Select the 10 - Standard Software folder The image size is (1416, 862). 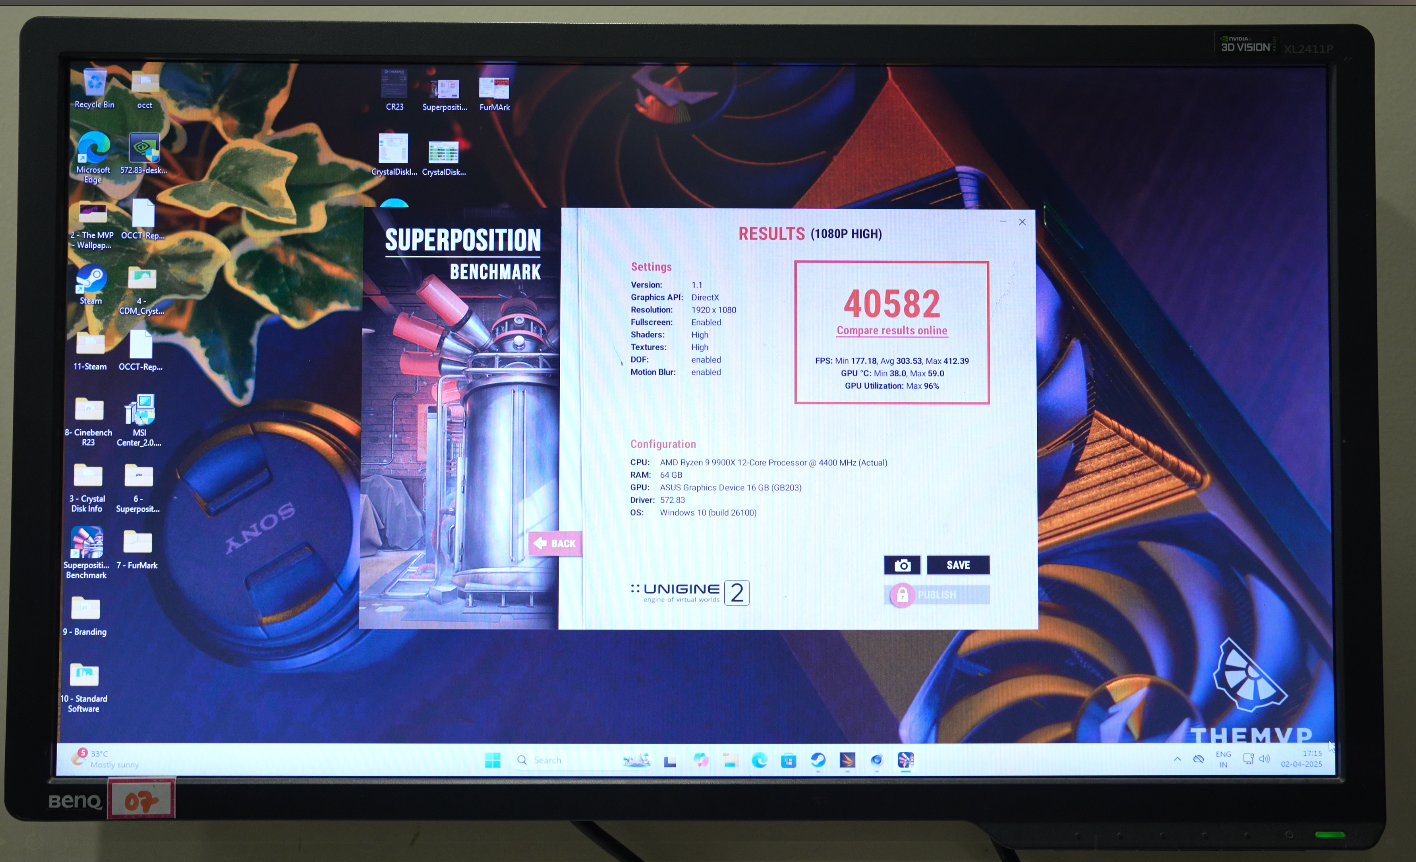[84, 688]
